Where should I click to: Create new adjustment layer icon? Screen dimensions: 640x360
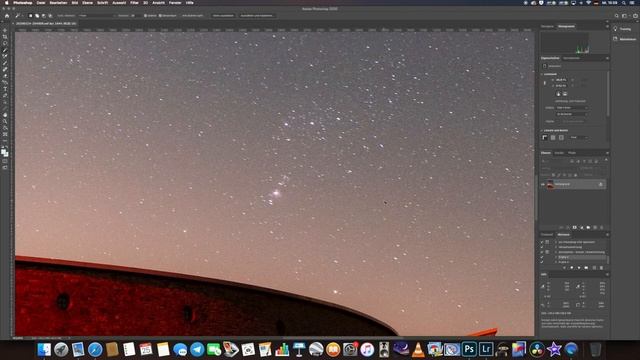point(582,227)
